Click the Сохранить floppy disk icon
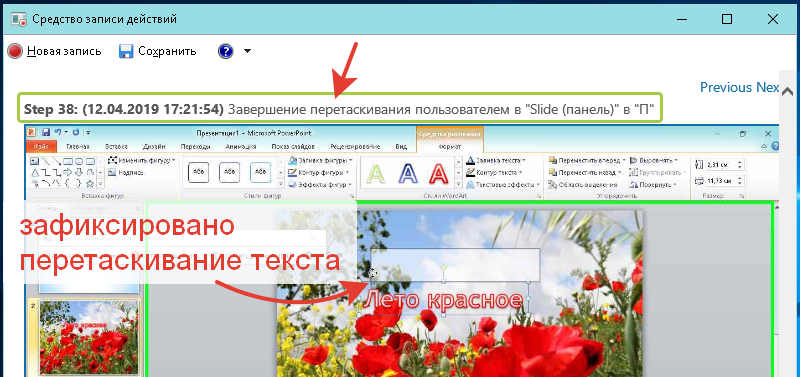 pyautogui.click(x=126, y=51)
